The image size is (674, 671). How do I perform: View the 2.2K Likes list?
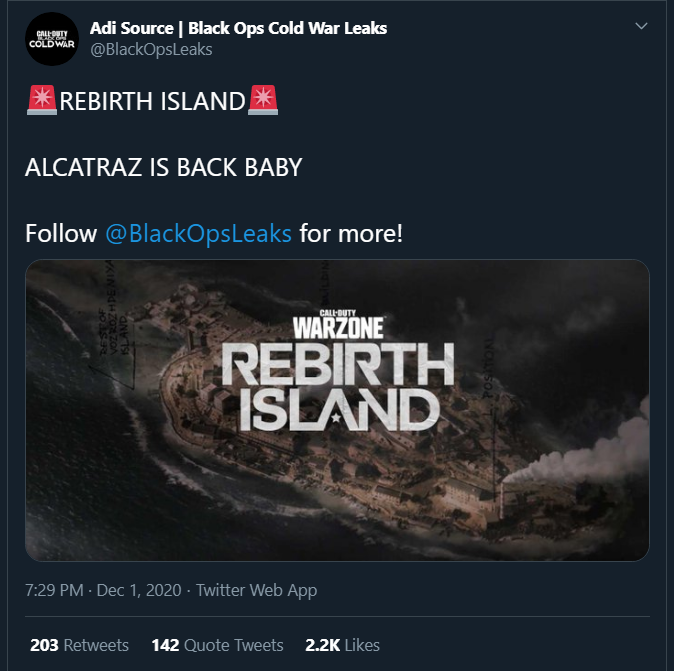pyautogui.click(x=343, y=645)
